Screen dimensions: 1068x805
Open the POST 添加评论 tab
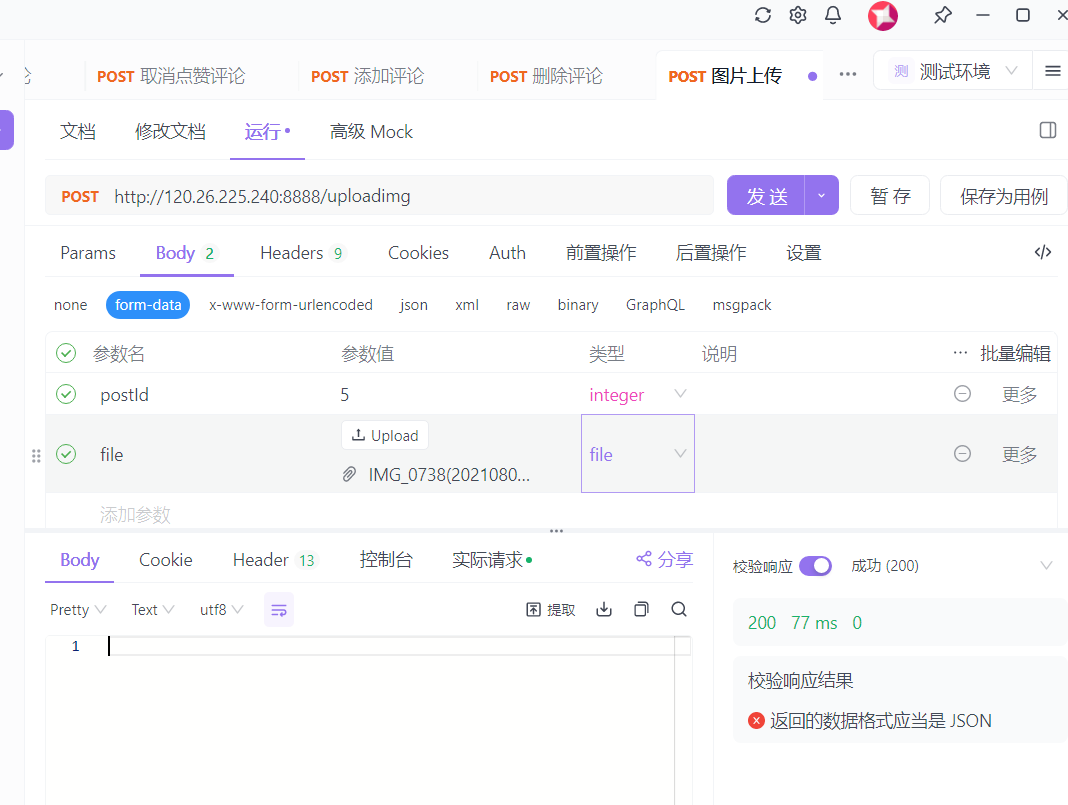click(x=367, y=76)
